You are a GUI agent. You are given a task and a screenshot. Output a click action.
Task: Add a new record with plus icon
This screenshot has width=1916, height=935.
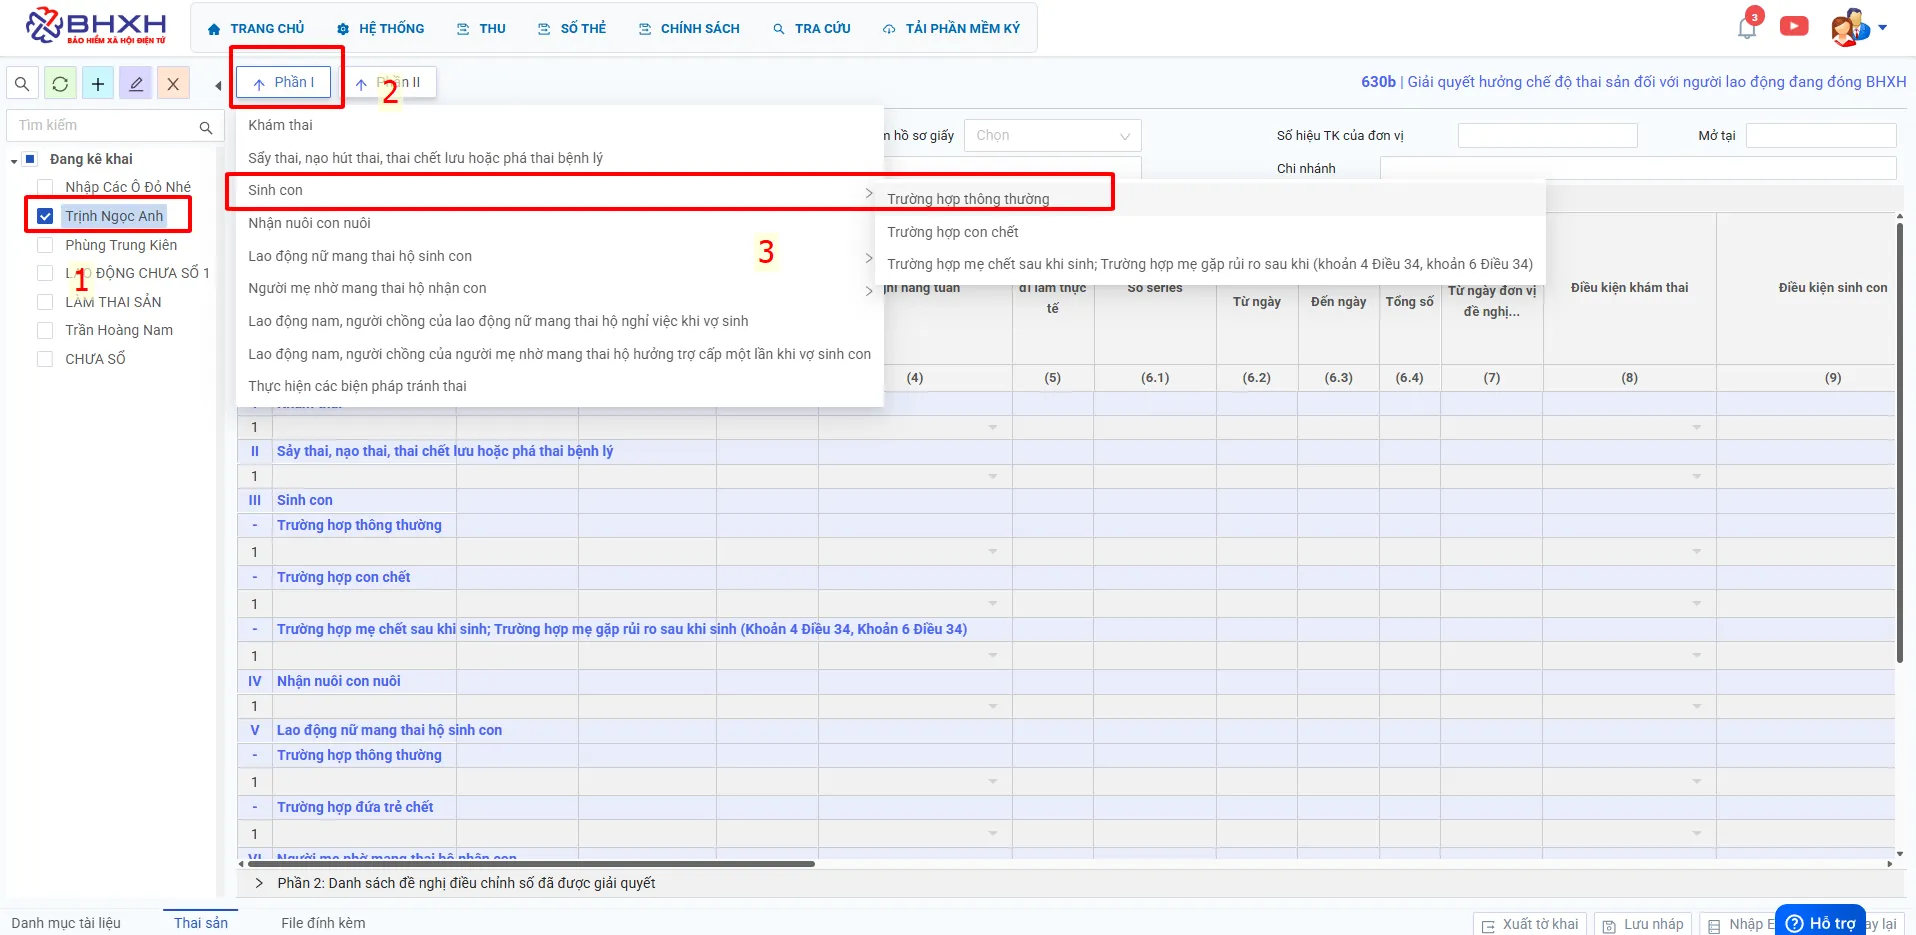(98, 84)
